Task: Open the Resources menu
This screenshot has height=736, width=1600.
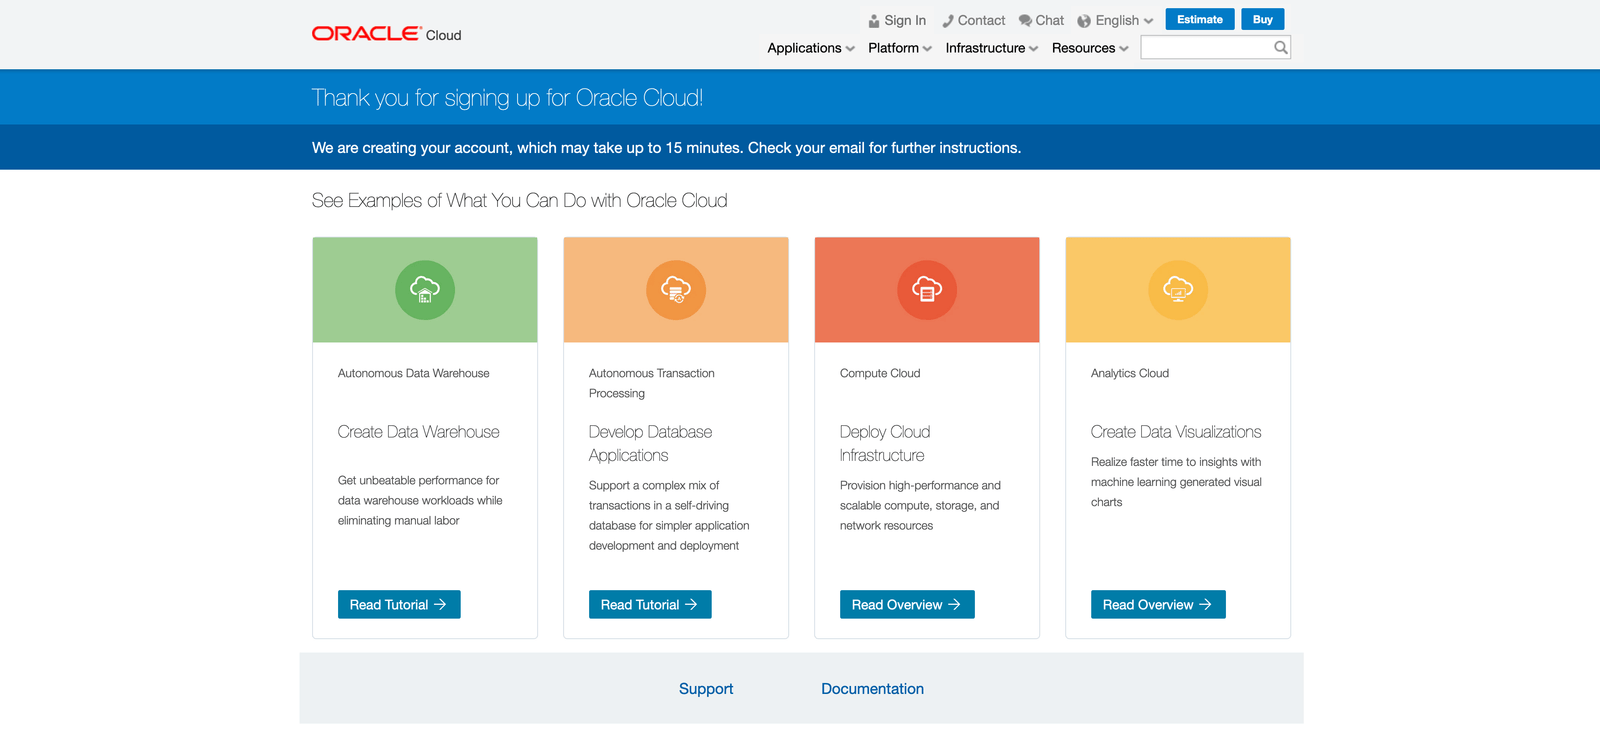Action: (1089, 48)
